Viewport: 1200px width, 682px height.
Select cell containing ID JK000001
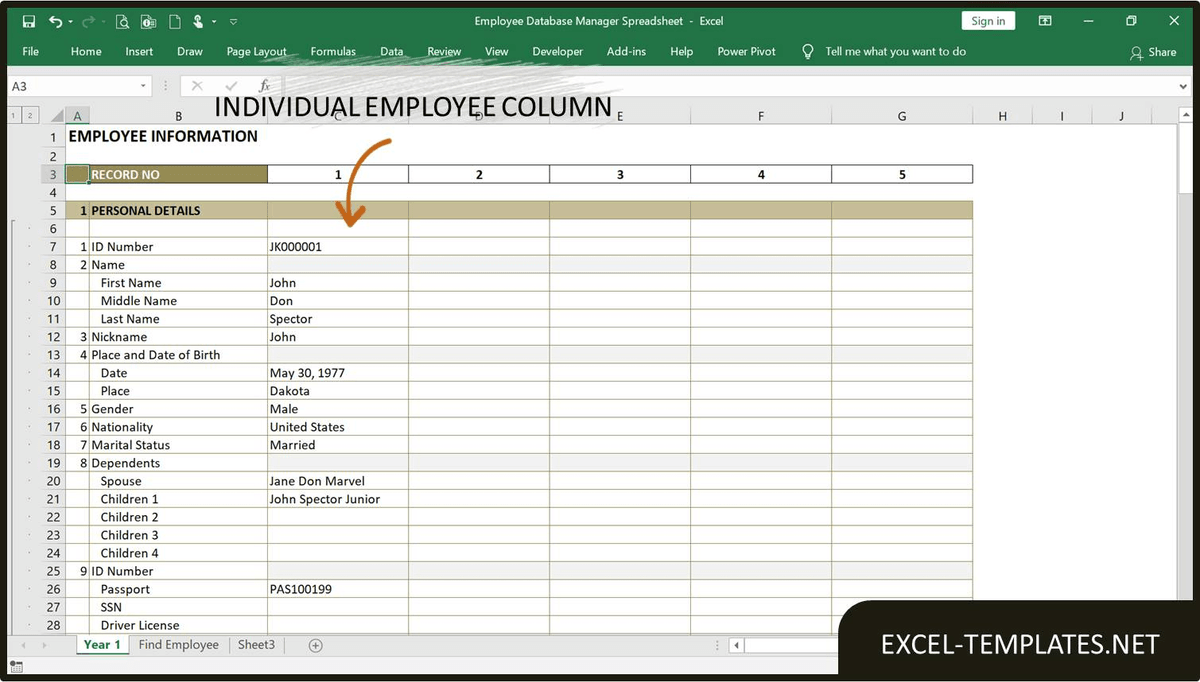click(337, 247)
